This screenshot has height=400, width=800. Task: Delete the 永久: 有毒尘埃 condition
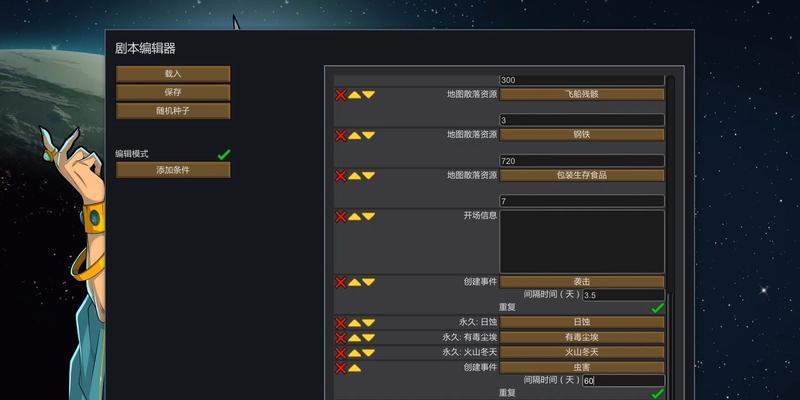point(340,338)
